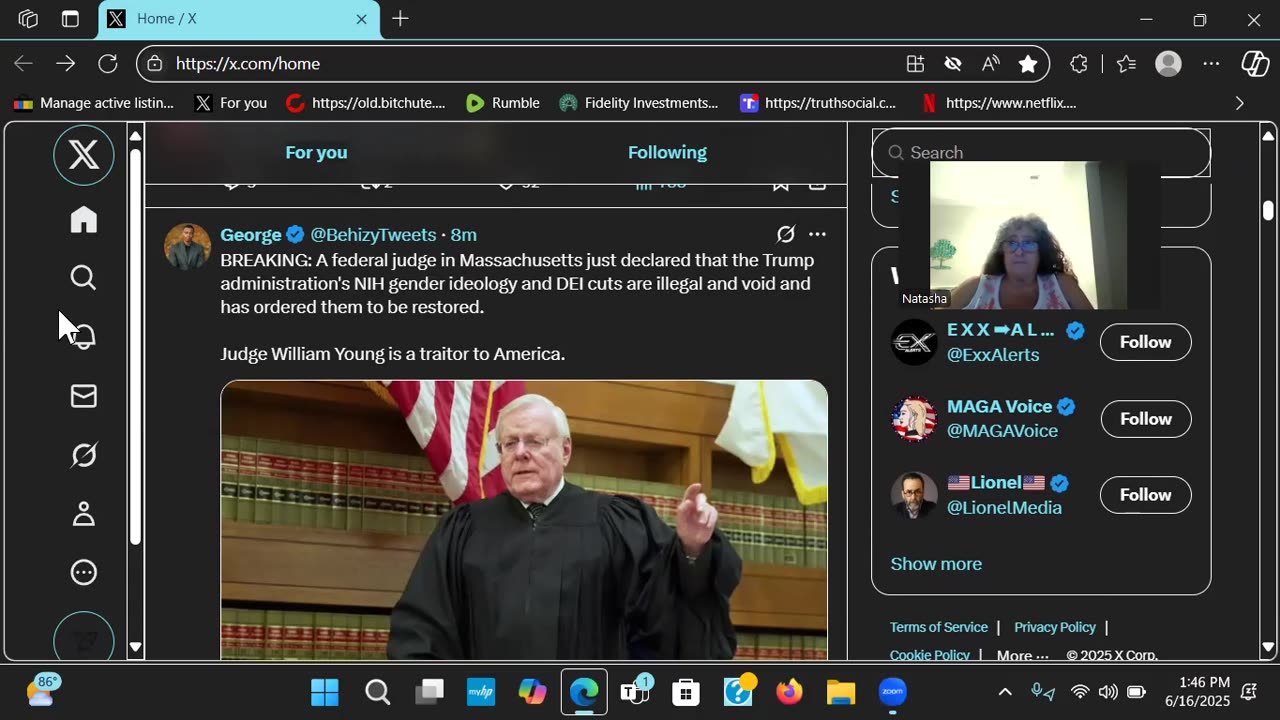Follow the MAGA Voice account
This screenshot has width=1280, height=720.
pyautogui.click(x=1146, y=419)
